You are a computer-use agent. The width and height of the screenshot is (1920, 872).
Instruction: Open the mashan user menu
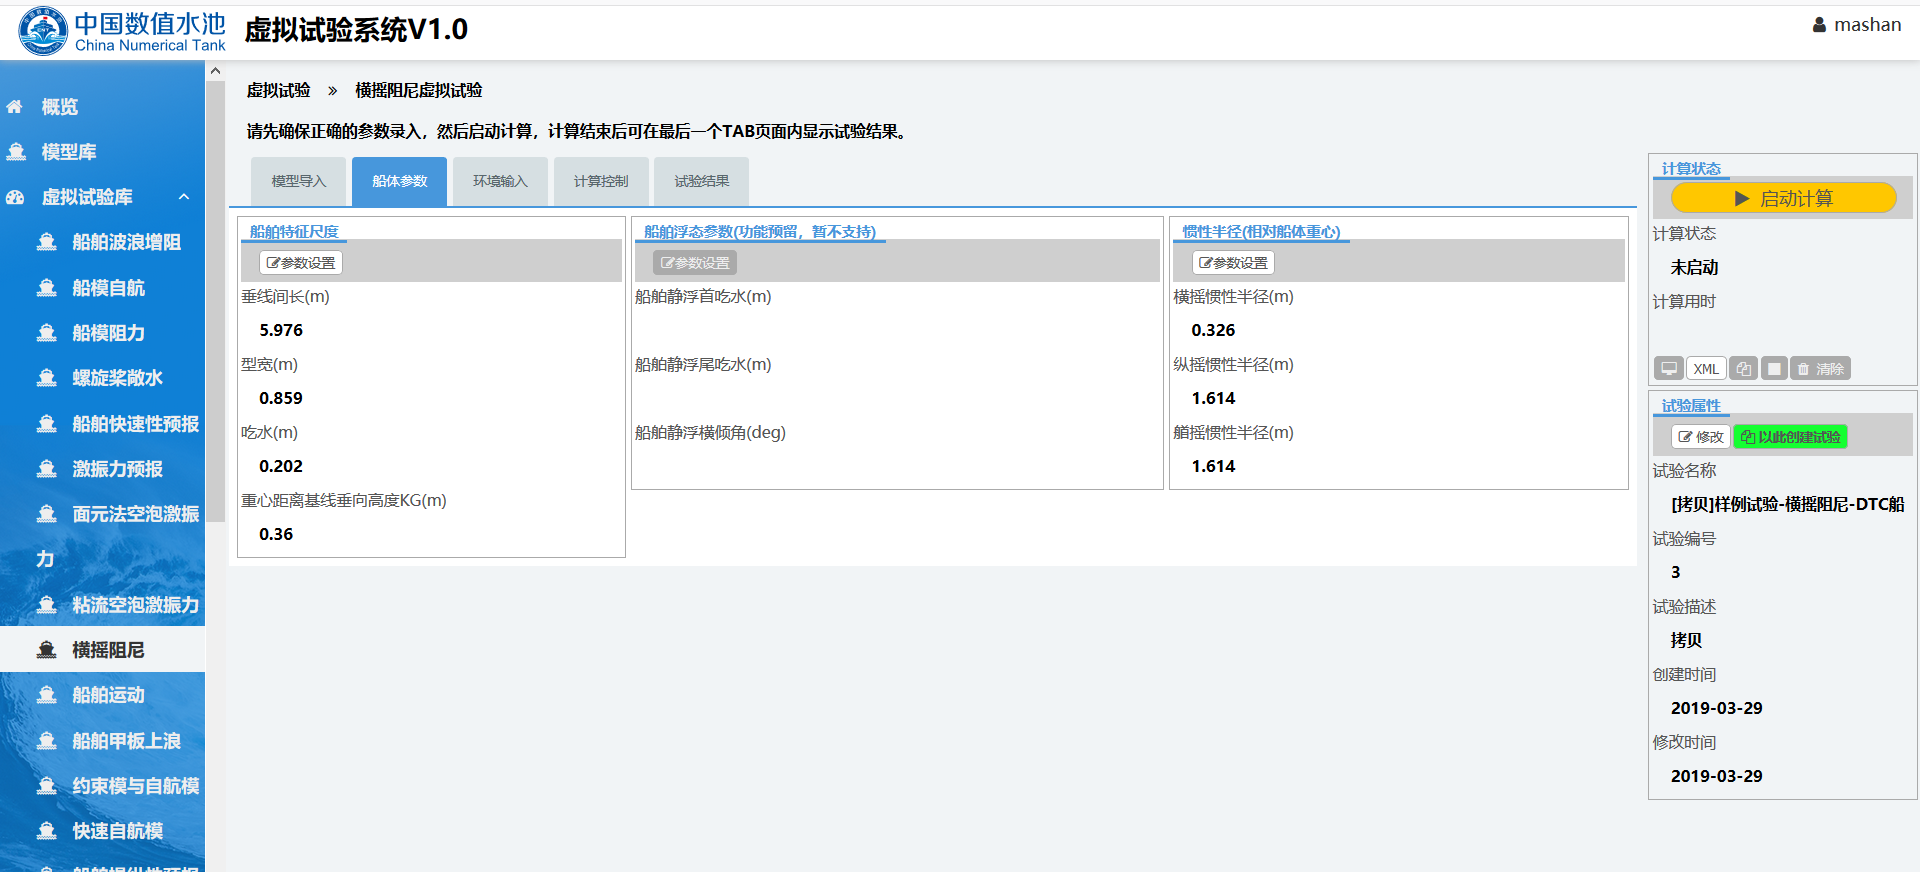coord(1856,25)
